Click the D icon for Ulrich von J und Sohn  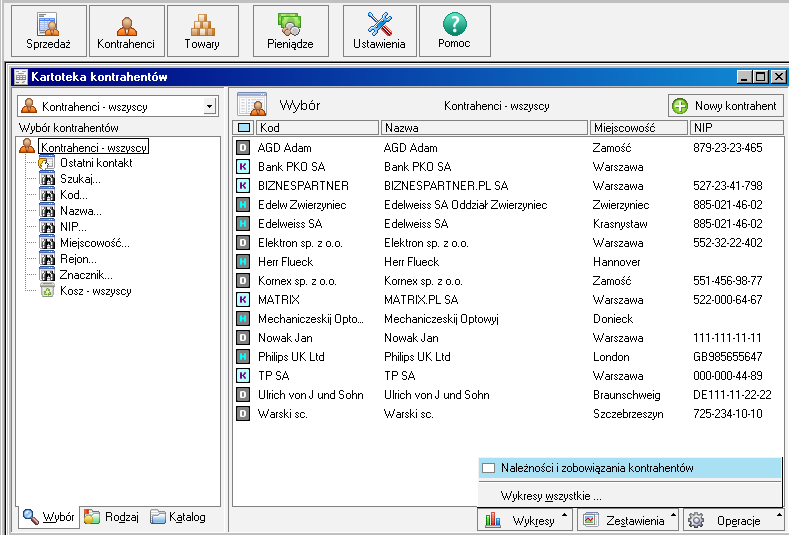(x=243, y=395)
